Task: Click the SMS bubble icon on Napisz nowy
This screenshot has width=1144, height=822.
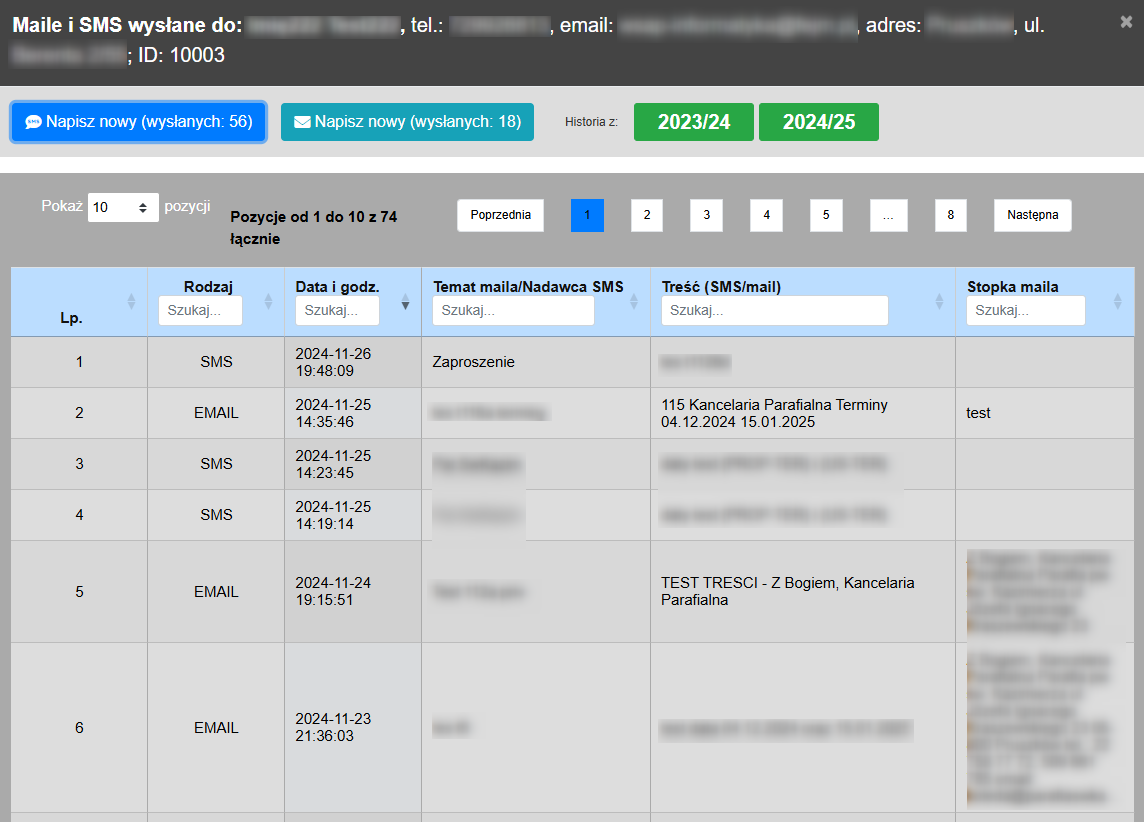Action: [33, 122]
